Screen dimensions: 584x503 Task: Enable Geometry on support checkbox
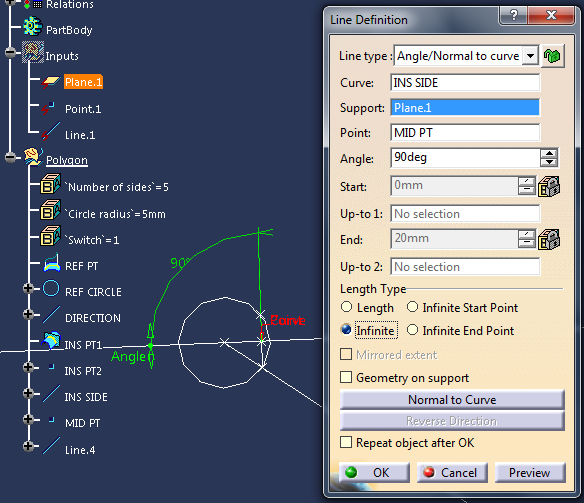point(346,377)
